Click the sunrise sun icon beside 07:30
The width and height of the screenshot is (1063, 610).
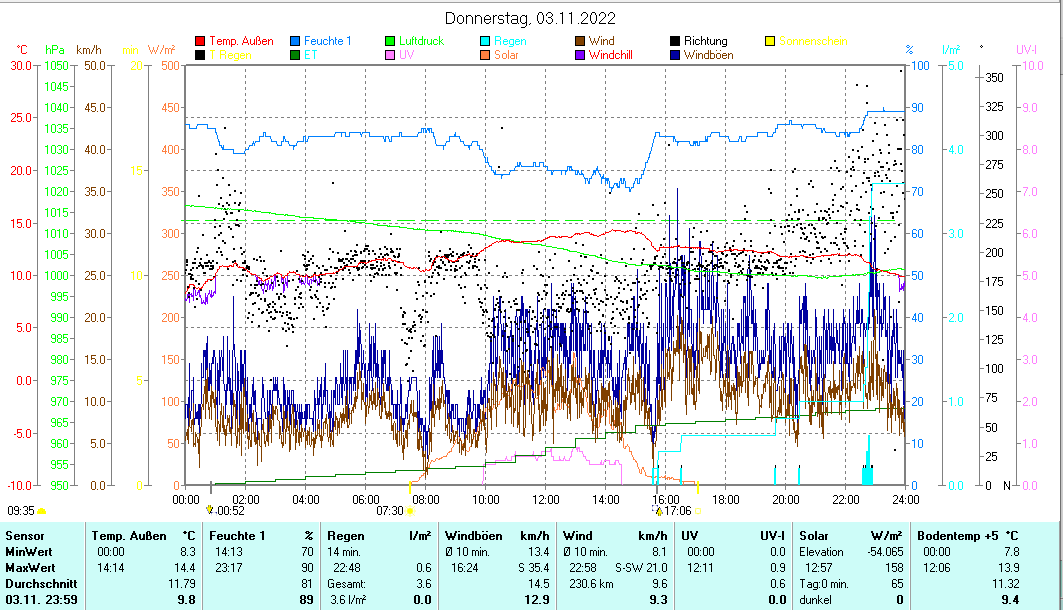411,510
